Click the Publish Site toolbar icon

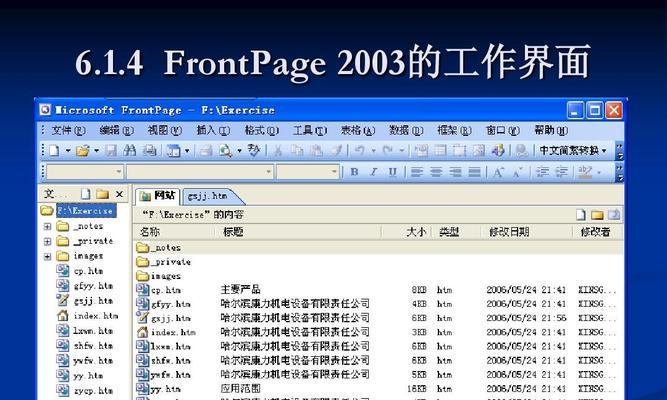tap(149, 150)
